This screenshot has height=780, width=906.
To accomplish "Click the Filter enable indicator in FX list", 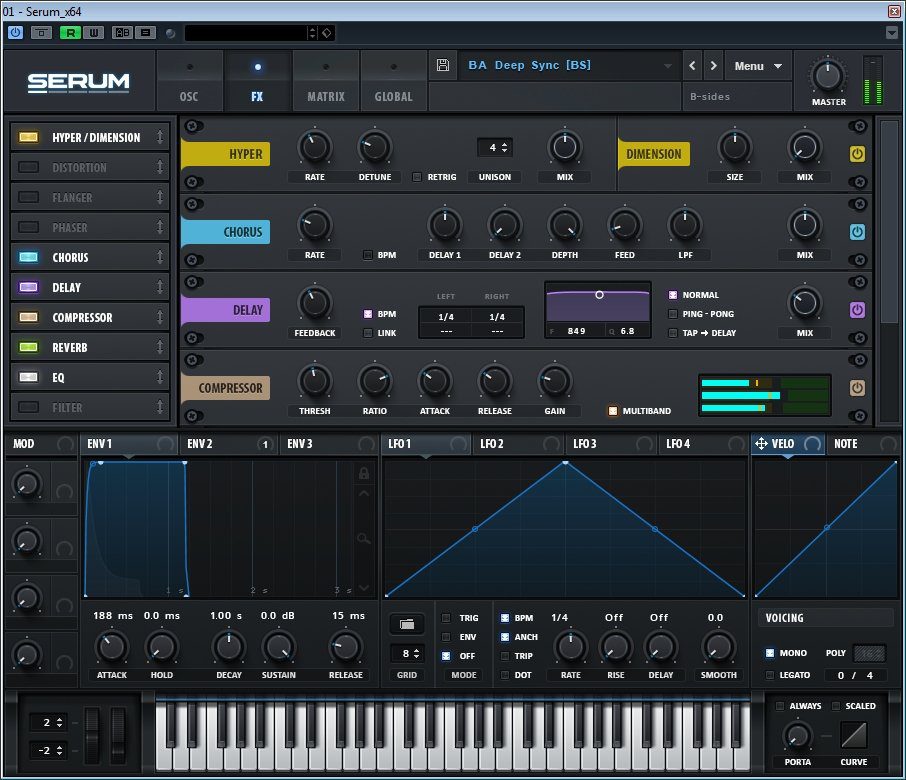I will 28,407.
